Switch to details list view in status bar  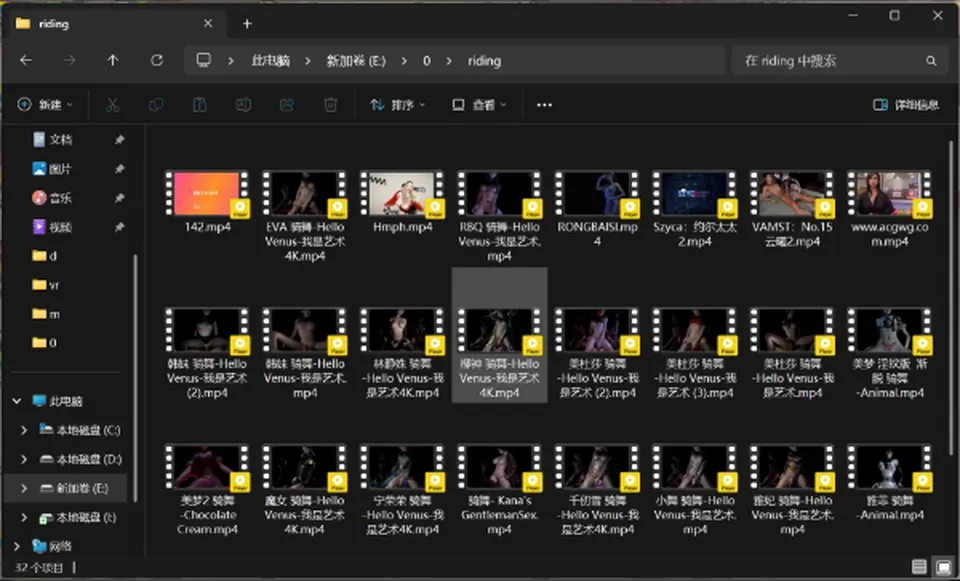(919, 566)
